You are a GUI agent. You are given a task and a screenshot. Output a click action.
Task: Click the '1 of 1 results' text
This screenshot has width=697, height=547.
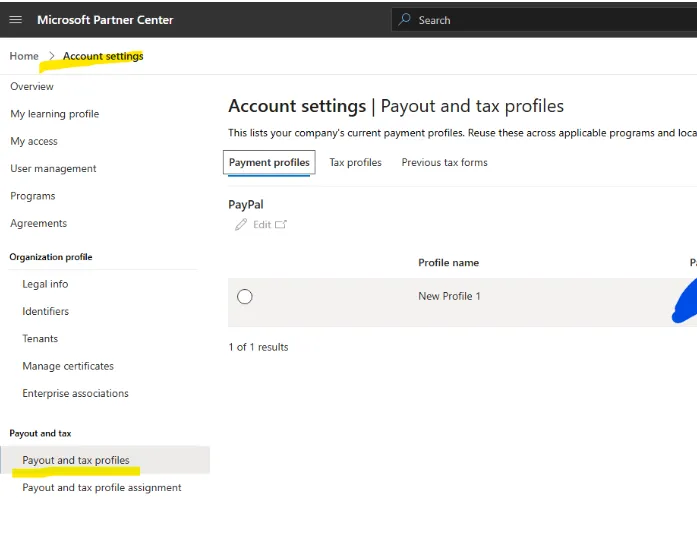258,347
